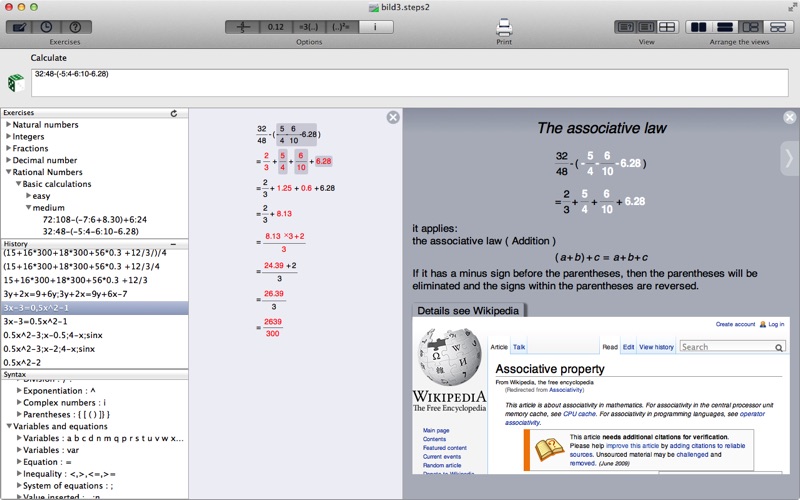Open Wikipedia Read tab

[610, 347]
